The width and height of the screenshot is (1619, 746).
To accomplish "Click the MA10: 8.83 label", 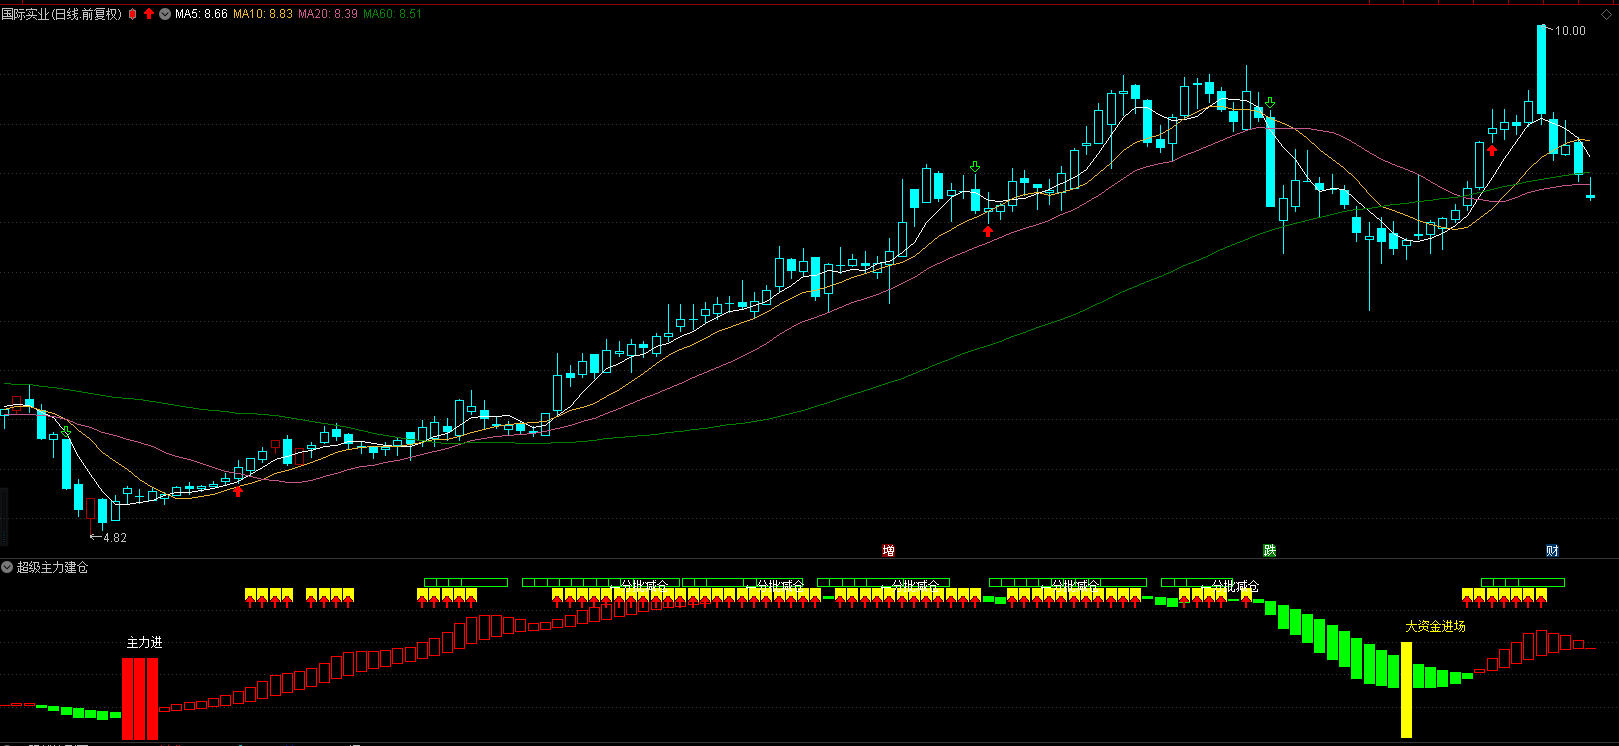I will [263, 14].
